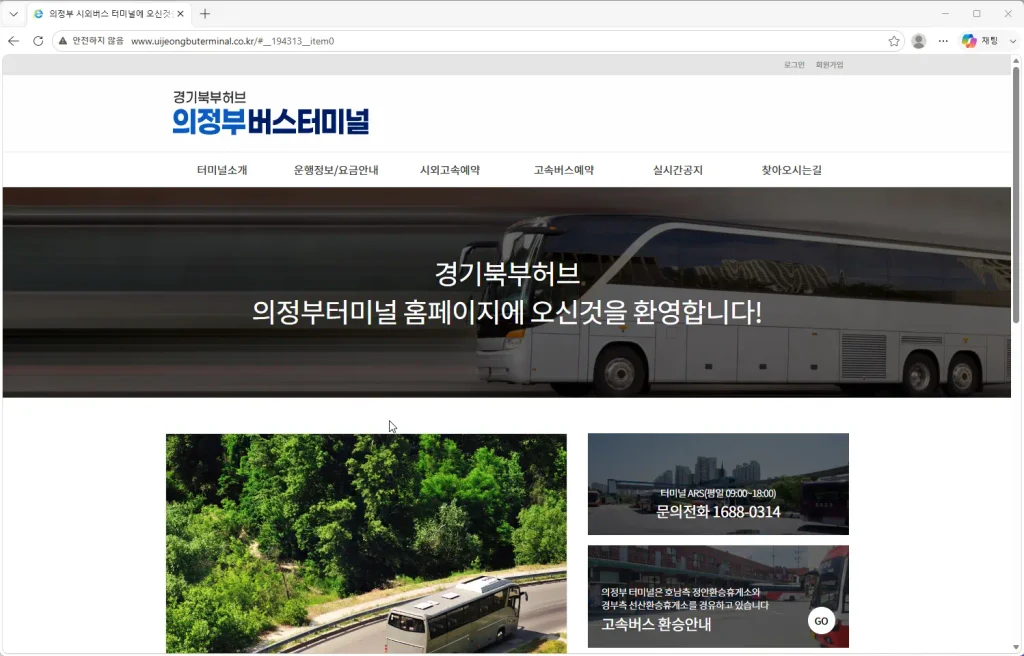Open the 터미널소개 menu

[x=222, y=170]
